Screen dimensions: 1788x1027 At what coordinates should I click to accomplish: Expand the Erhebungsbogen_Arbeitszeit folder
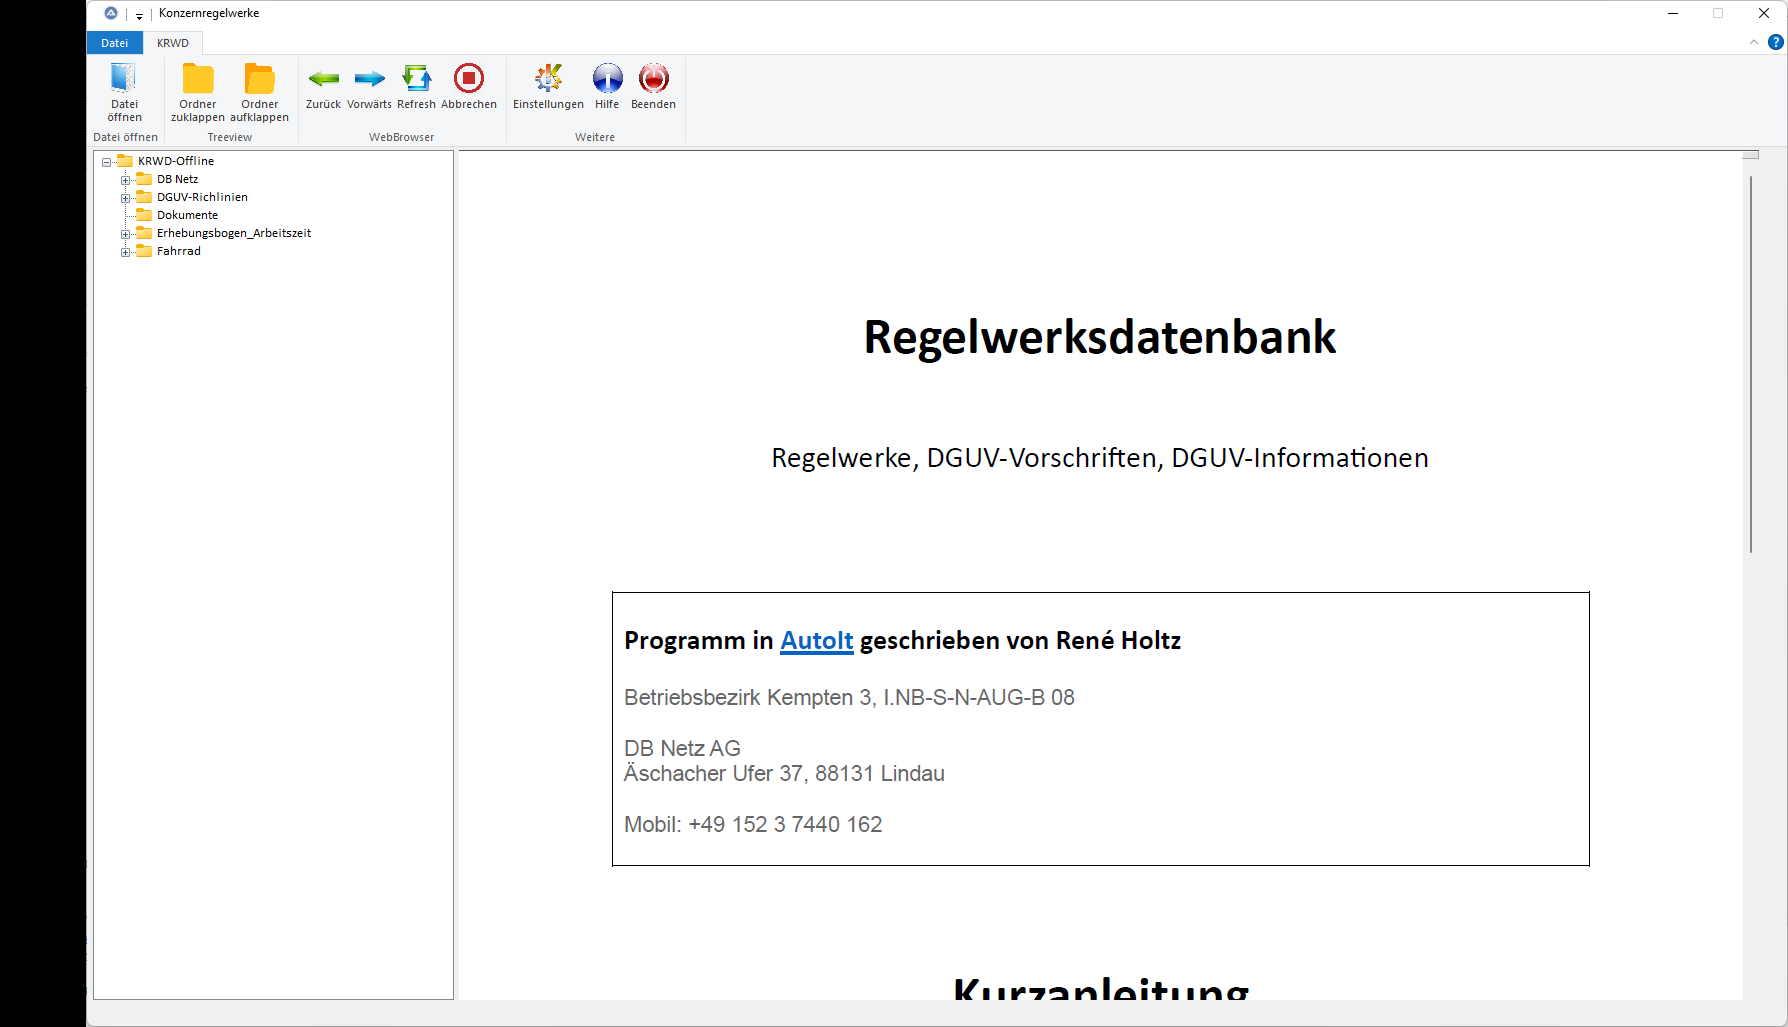tap(126, 234)
